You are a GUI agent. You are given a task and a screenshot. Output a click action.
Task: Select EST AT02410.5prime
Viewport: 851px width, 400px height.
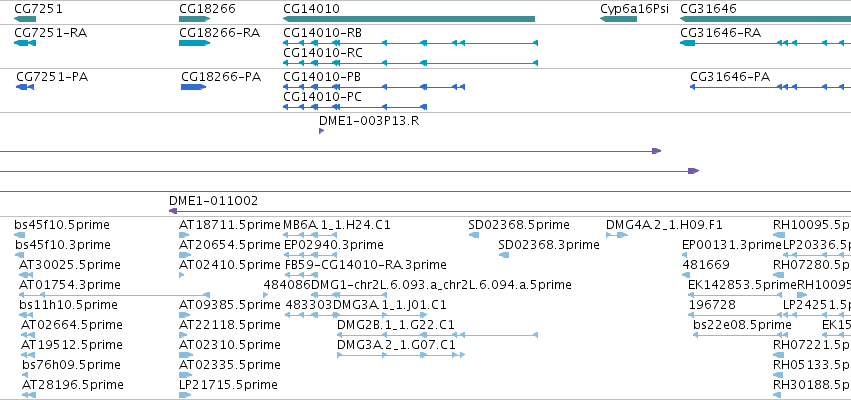(230, 265)
